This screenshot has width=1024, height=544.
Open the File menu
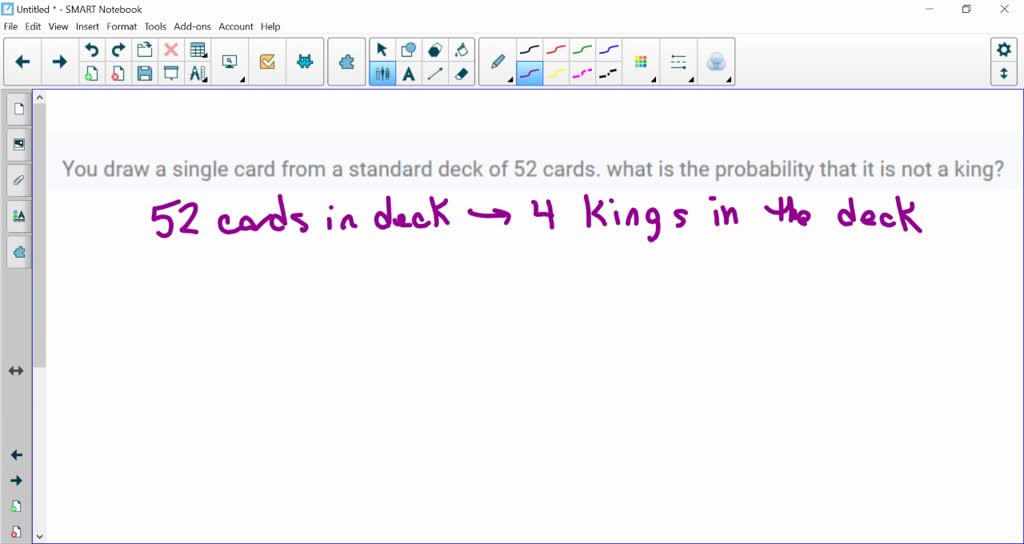(x=10, y=27)
